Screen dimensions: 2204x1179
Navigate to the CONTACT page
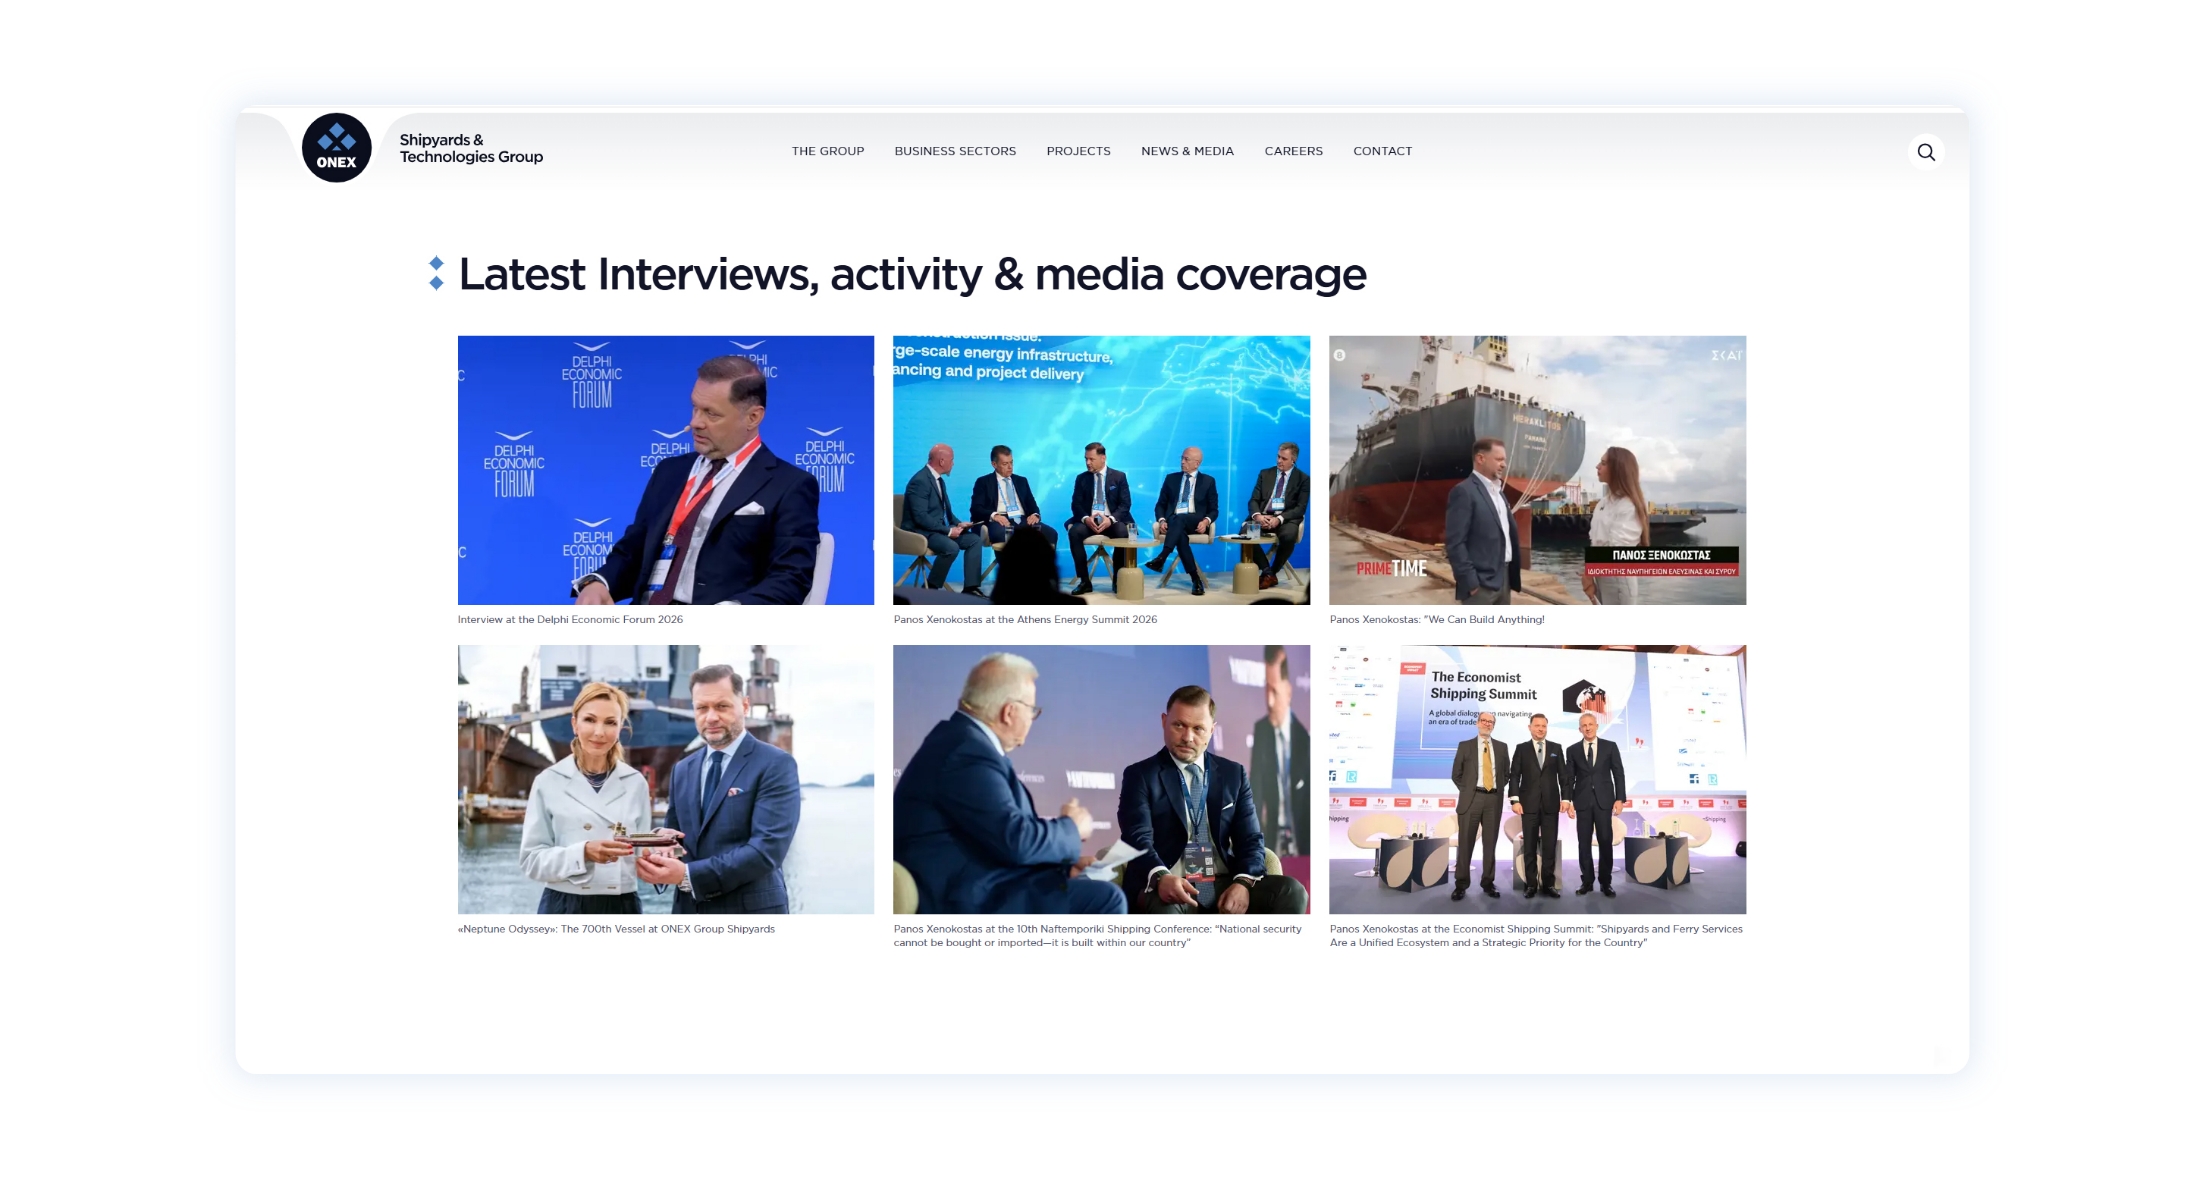pos(1382,151)
